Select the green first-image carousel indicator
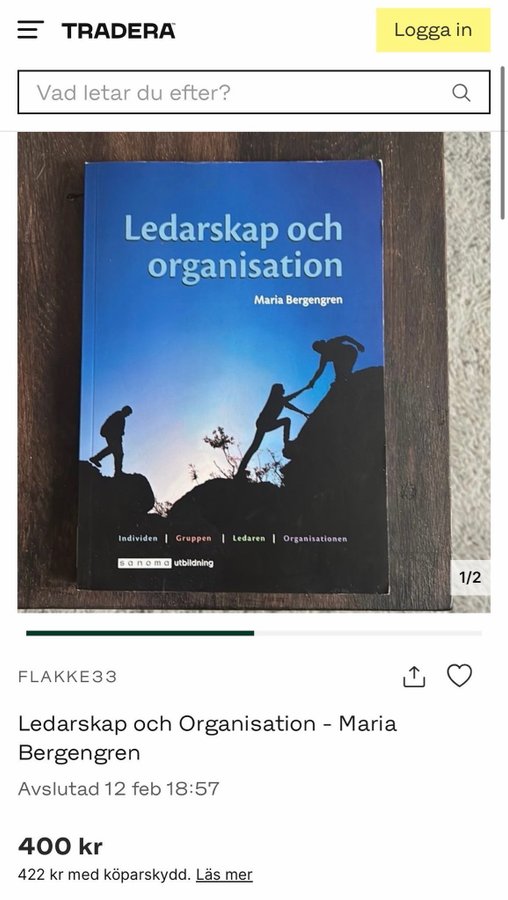This screenshot has width=508, height=900. point(140,633)
